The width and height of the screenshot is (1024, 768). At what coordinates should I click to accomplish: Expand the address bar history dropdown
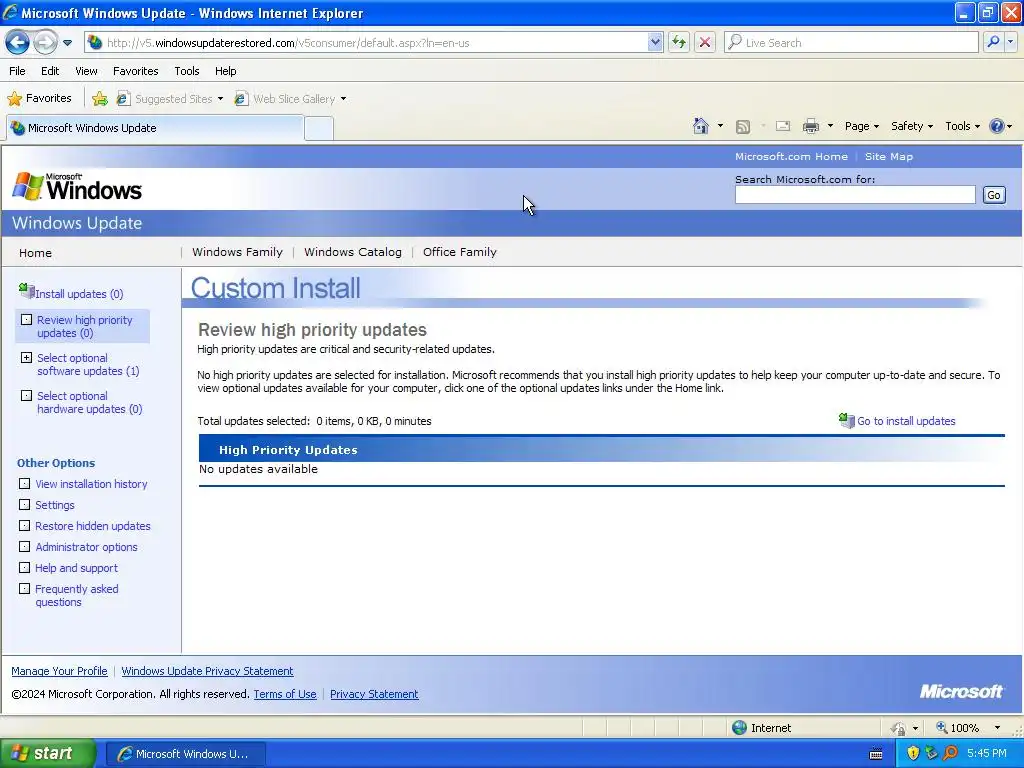(x=655, y=42)
